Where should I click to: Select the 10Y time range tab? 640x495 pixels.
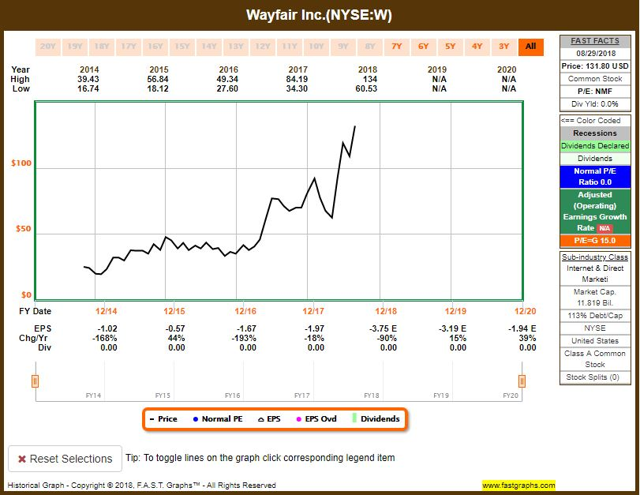tap(316, 47)
